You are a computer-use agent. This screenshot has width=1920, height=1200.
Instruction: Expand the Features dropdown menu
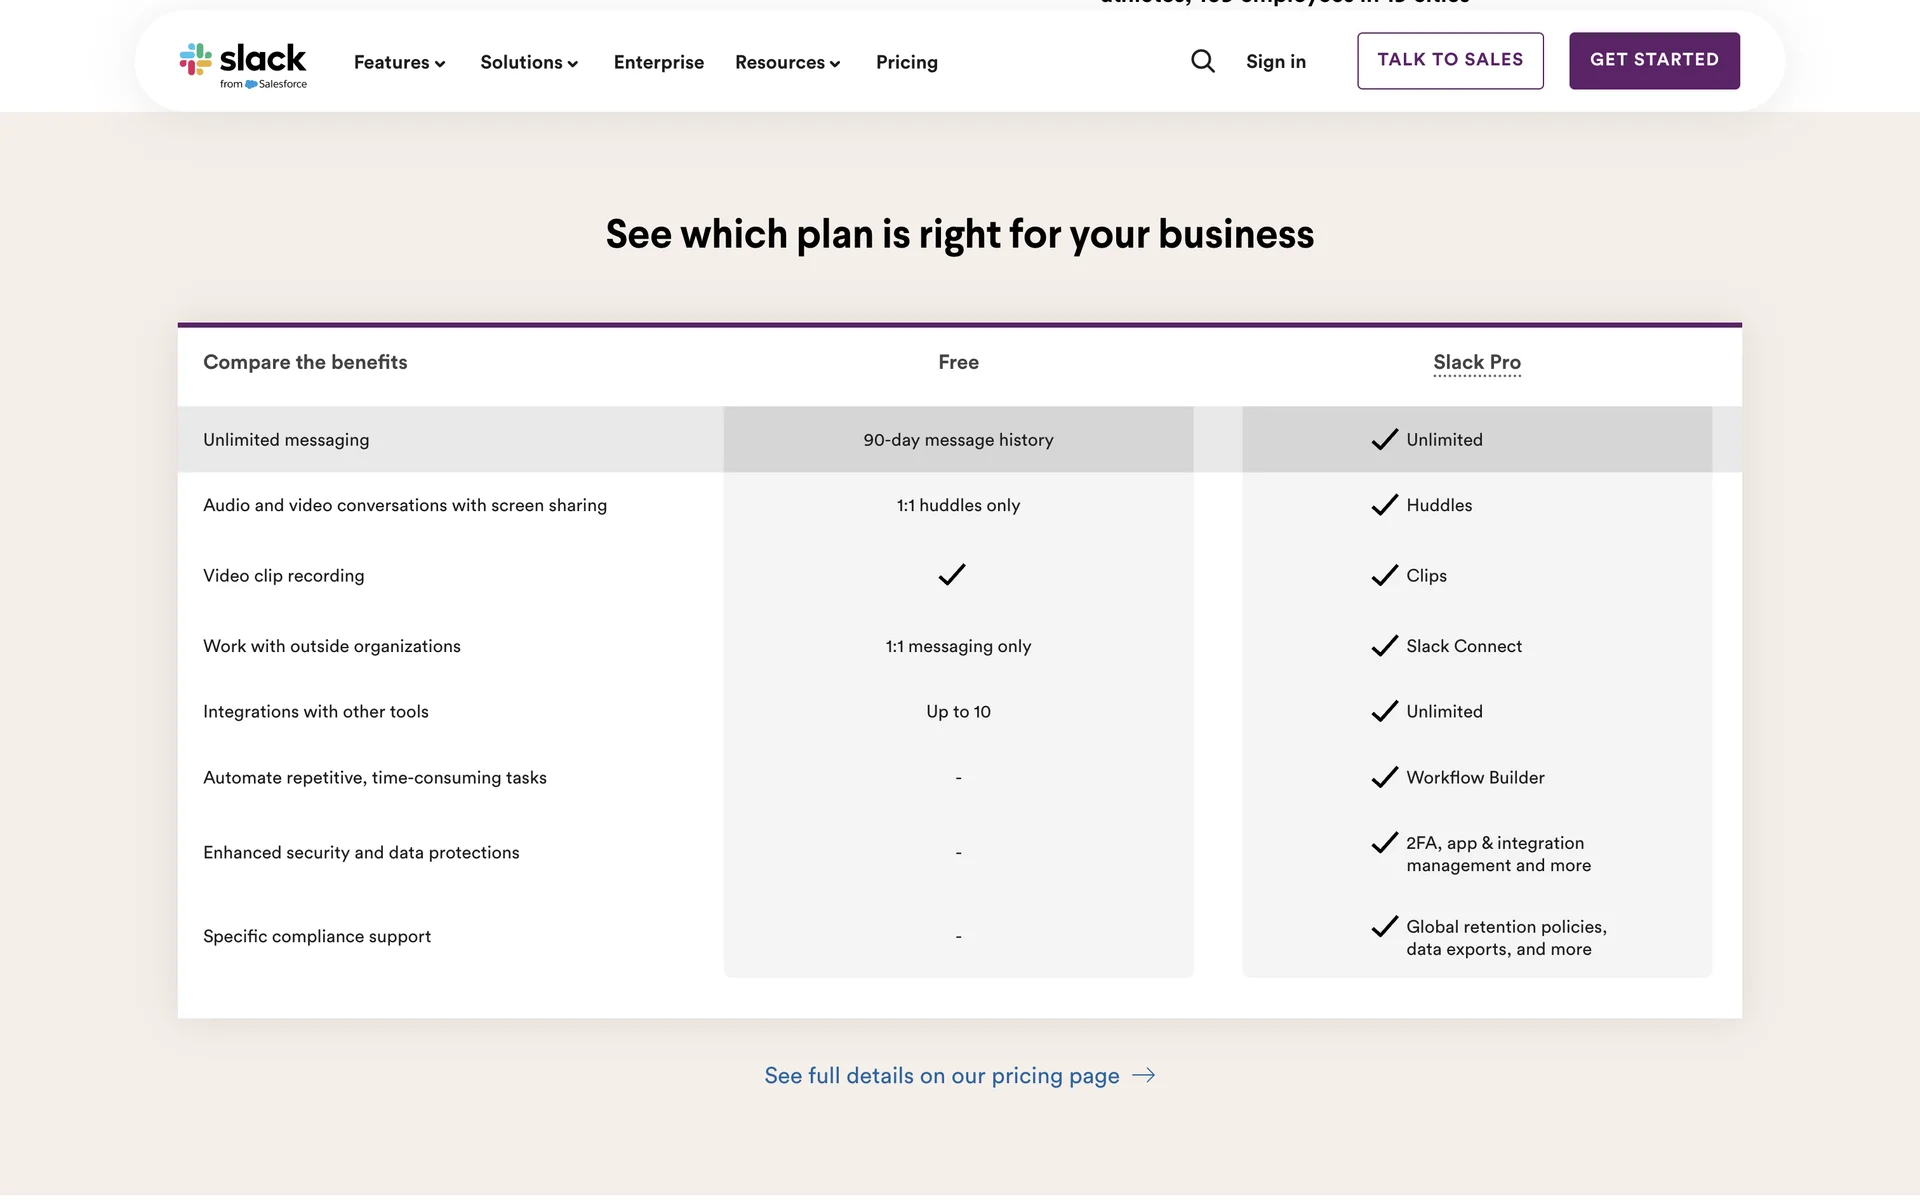pos(399,62)
